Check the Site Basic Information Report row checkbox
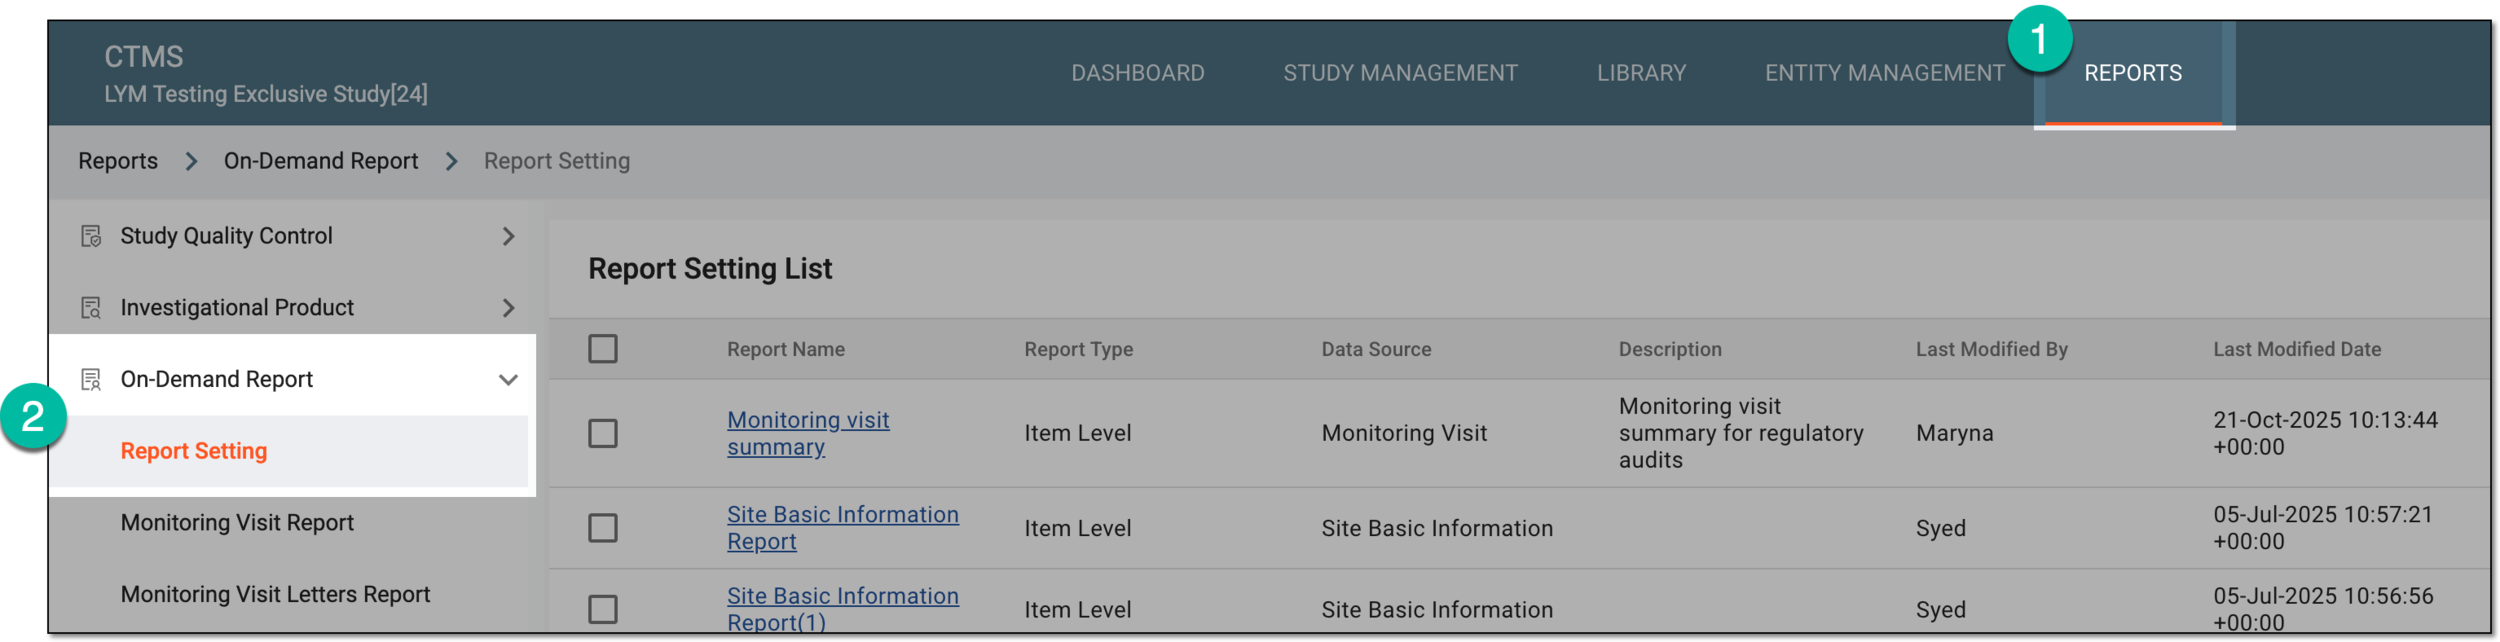This screenshot has width=2500, height=642. (x=603, y=528)
